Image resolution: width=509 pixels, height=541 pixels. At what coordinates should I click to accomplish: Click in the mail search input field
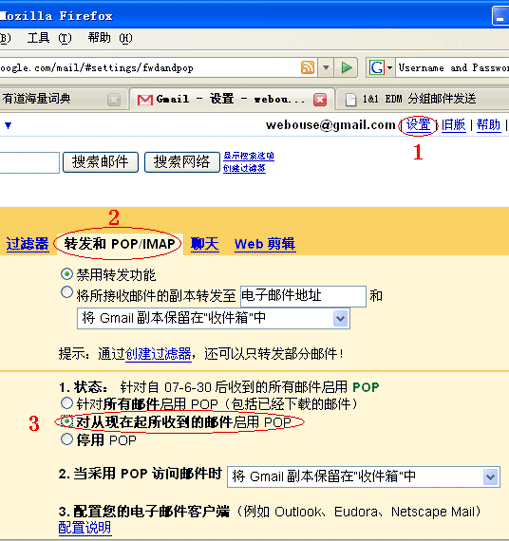tap(29, 162)
